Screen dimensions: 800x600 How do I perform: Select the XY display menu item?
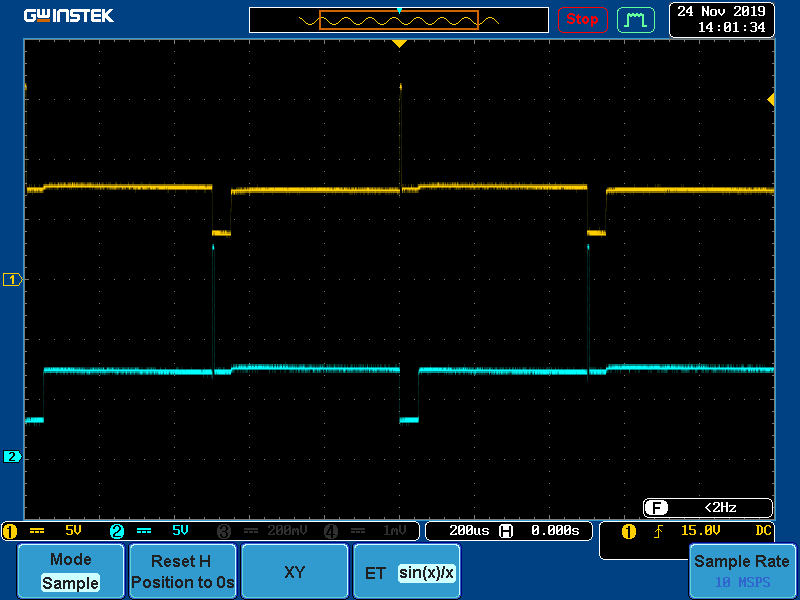coord(295,572)
